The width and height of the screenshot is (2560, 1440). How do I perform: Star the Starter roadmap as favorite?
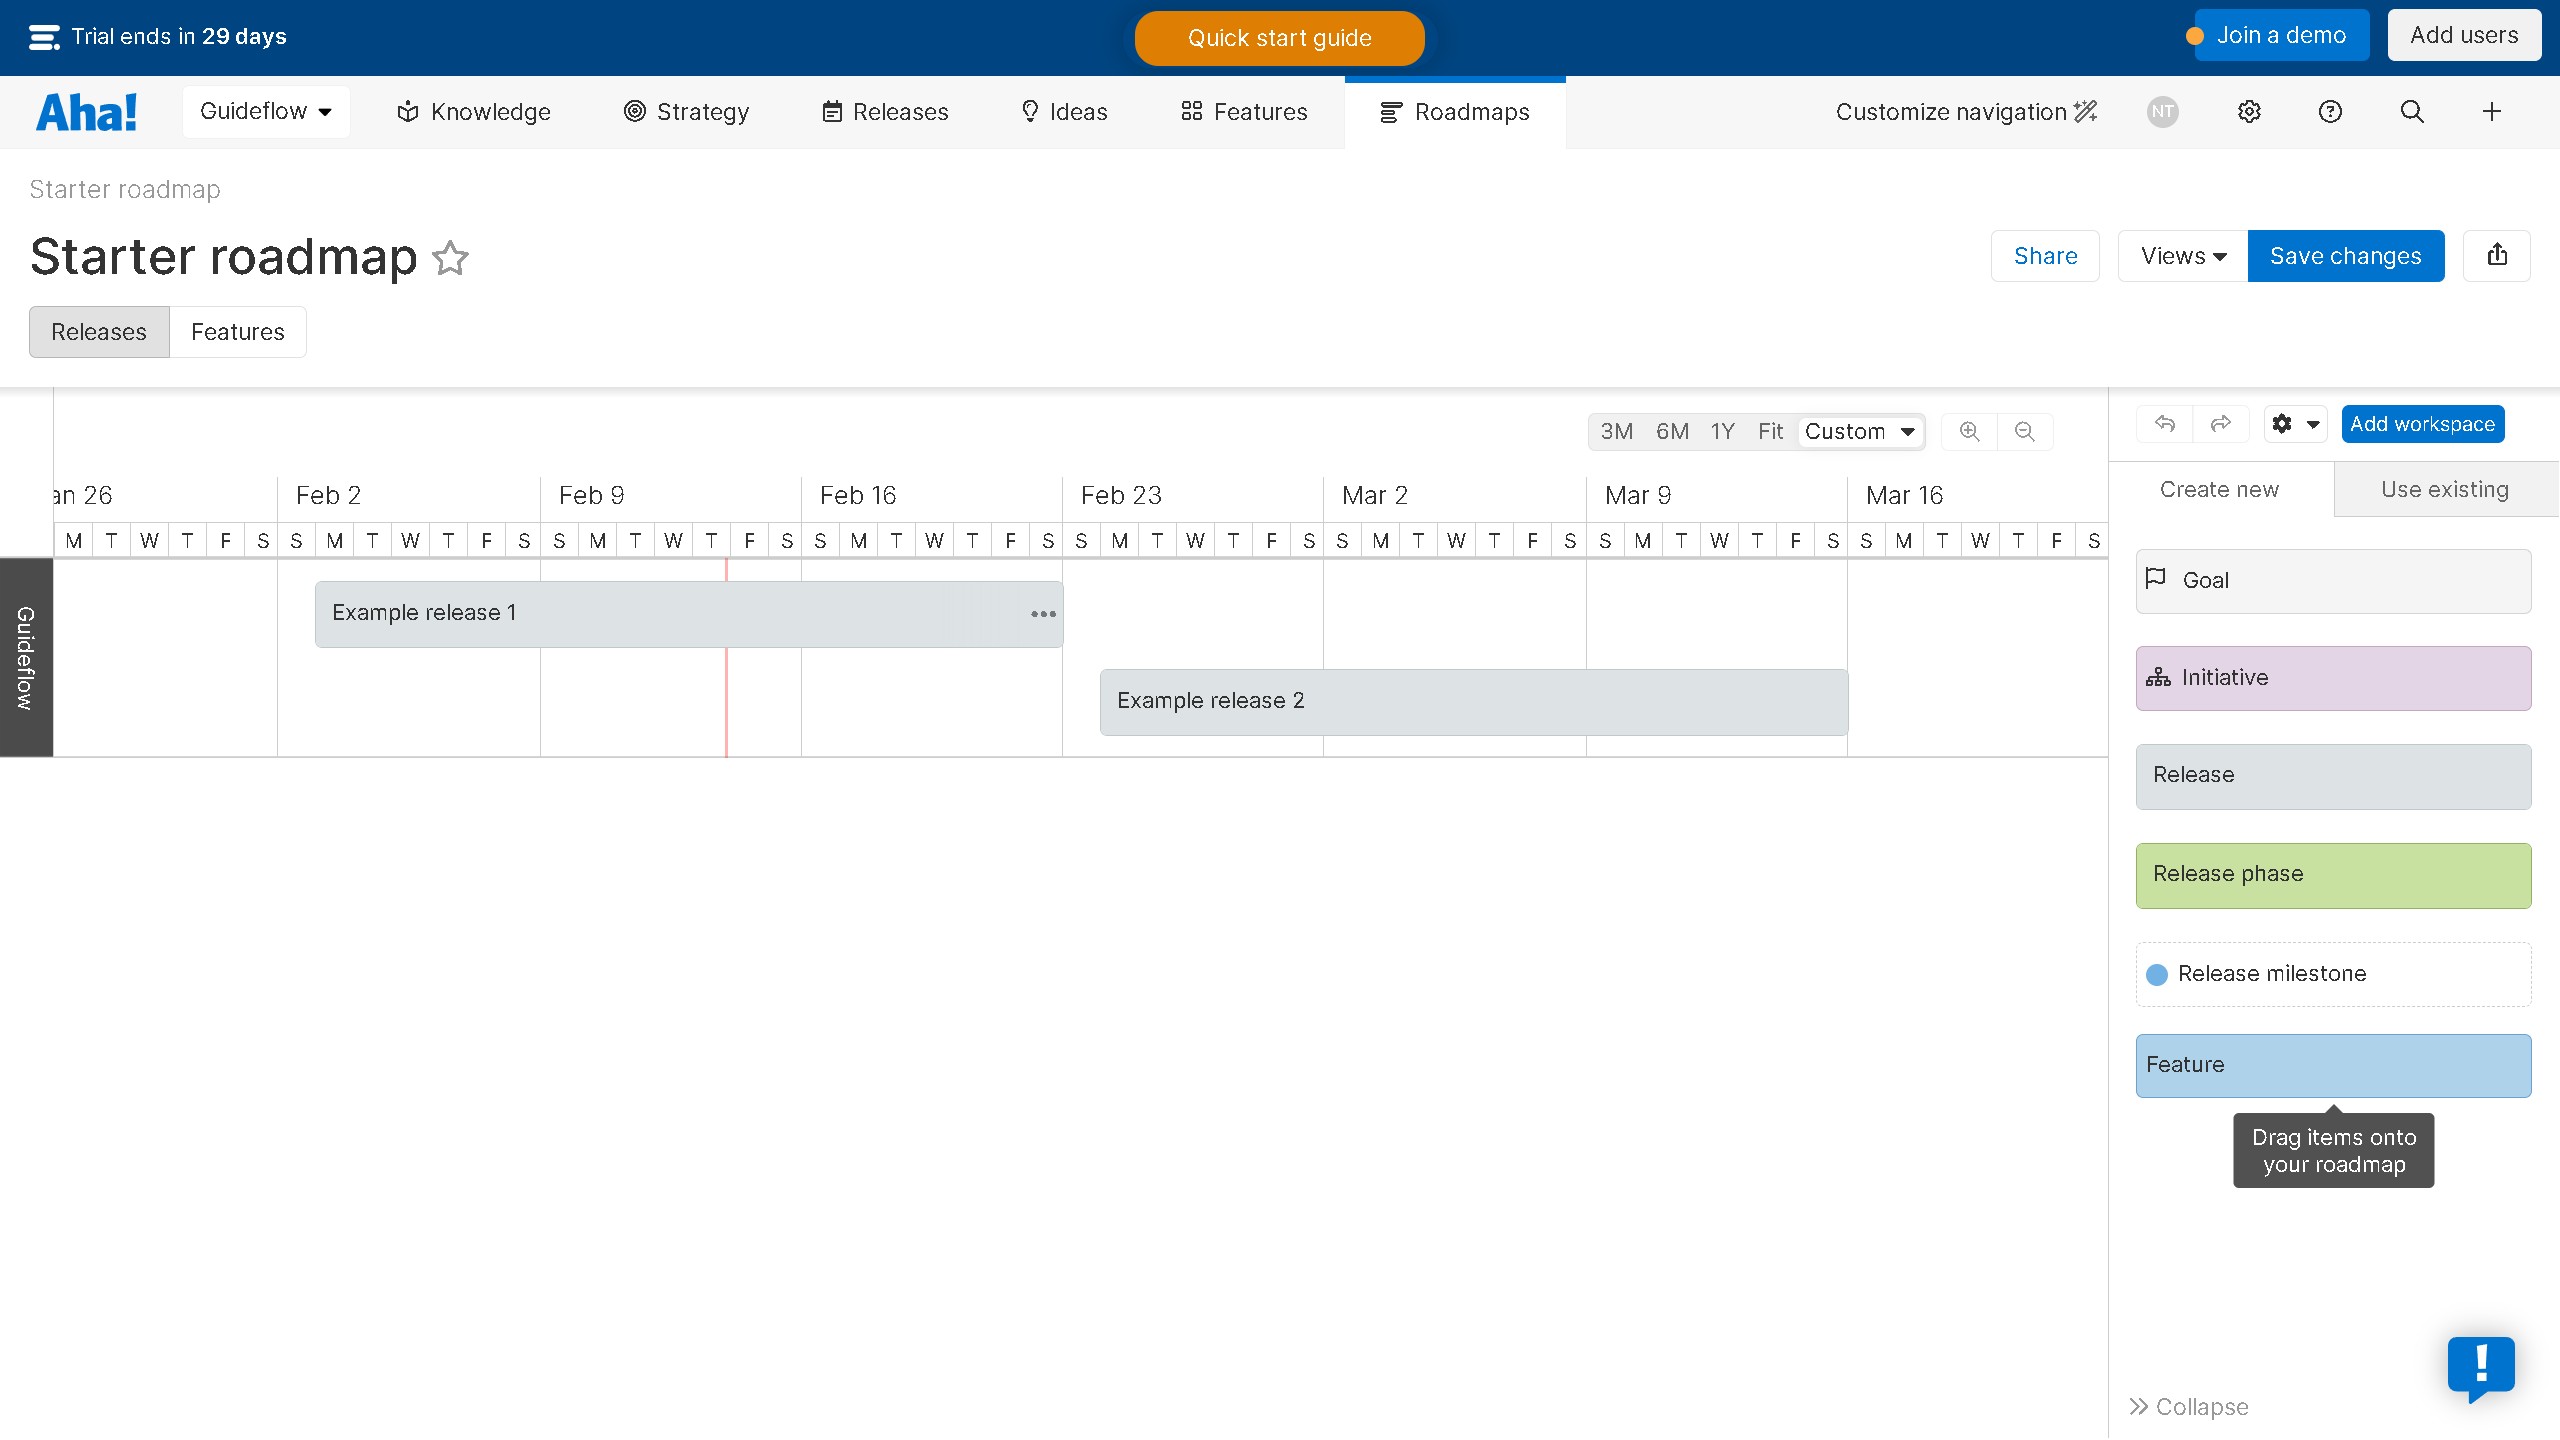(450, 258)
